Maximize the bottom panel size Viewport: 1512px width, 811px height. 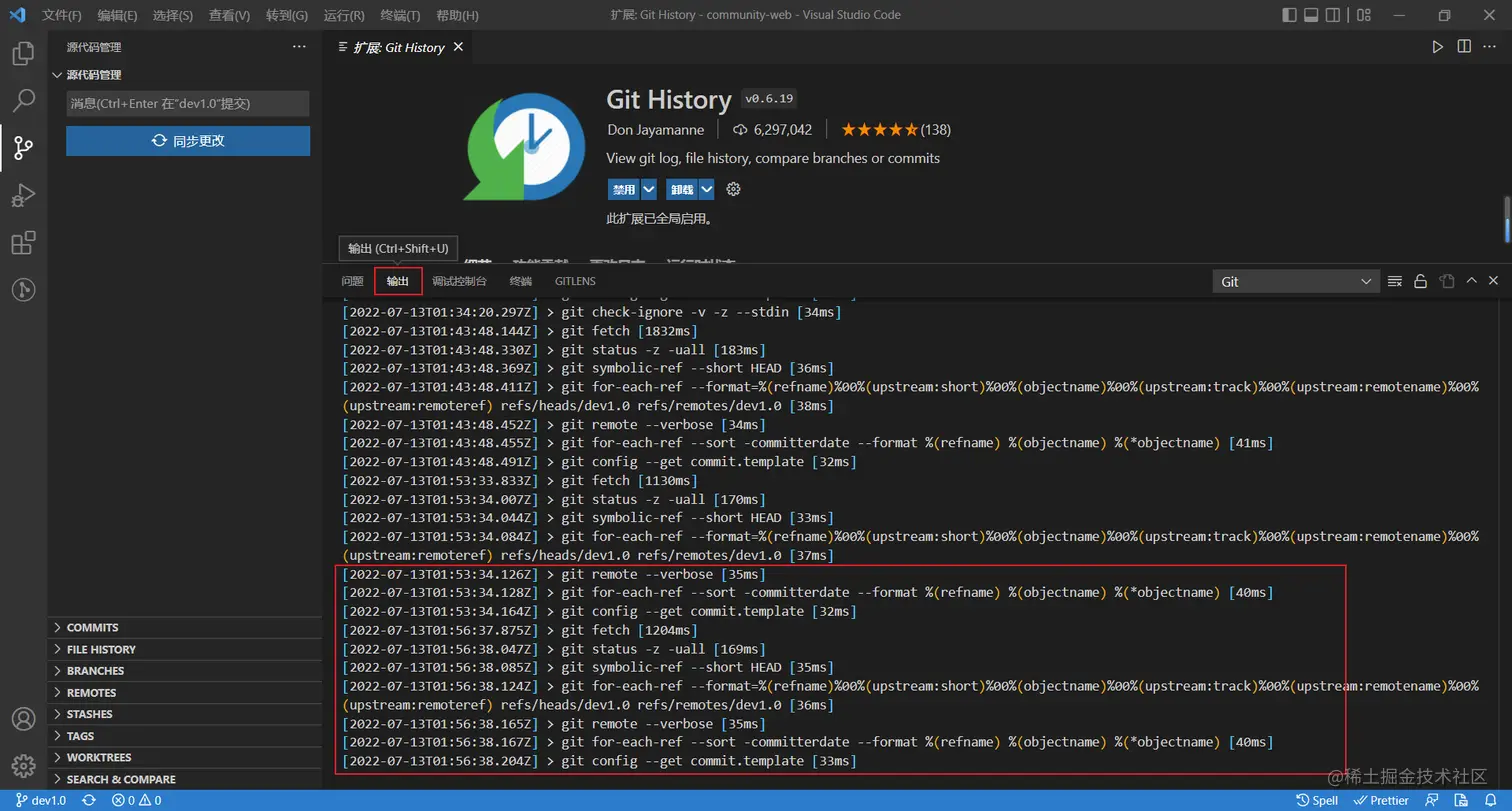tap(1471, 282)
